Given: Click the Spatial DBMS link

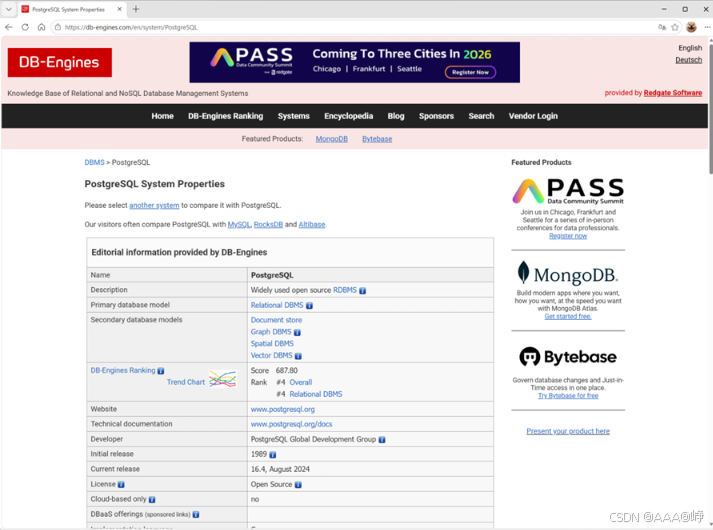Looking at the screenshot, I should (x=272, y=344).
